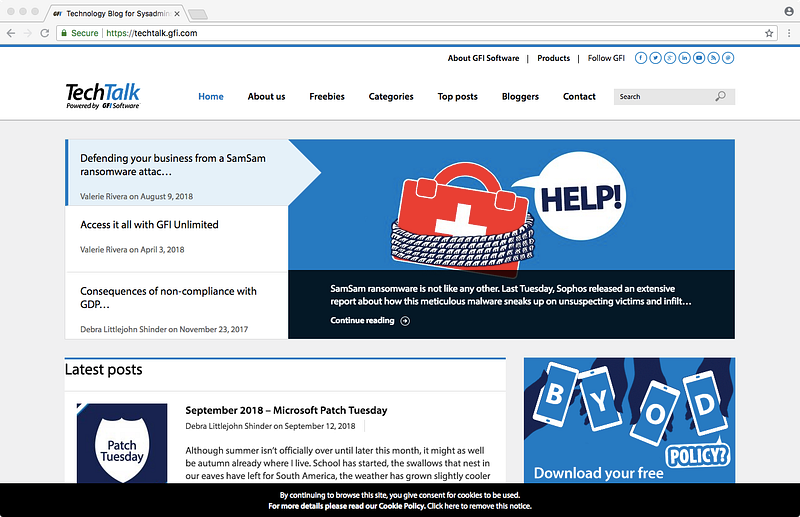Select Access it all with GFI Unlimited
The image size is (800, 517).
(x=177, y=238)
